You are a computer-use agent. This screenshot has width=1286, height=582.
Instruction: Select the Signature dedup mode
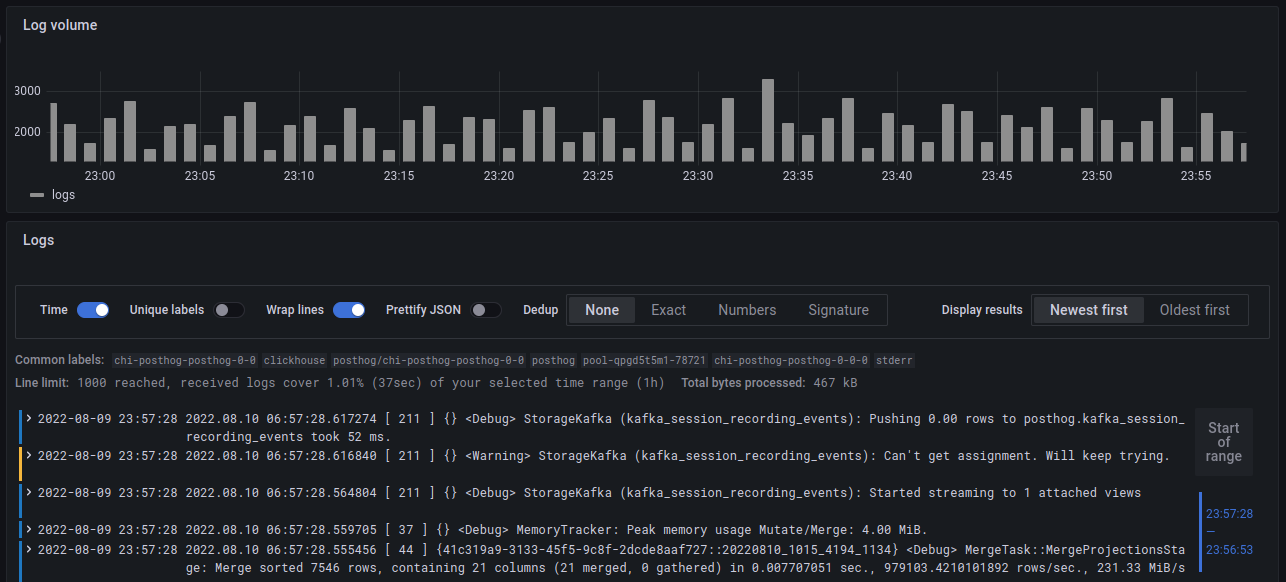(x=838, y=310)
